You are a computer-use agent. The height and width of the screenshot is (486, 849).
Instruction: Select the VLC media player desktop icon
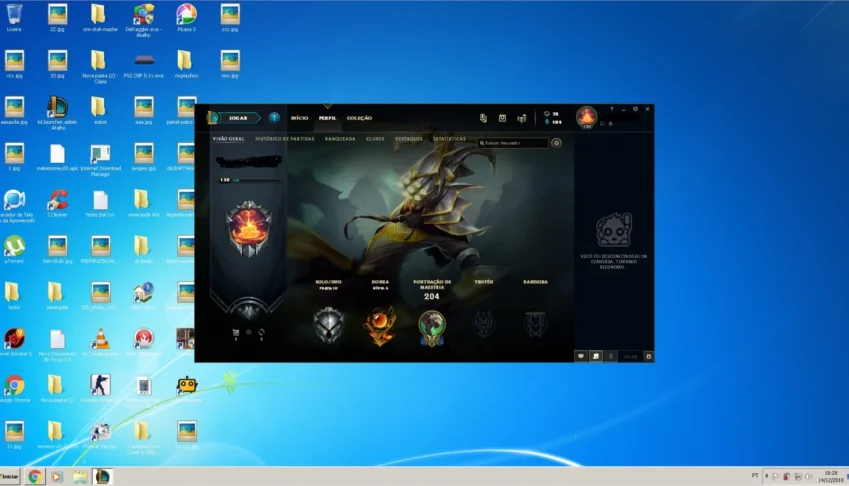[100, 343]
